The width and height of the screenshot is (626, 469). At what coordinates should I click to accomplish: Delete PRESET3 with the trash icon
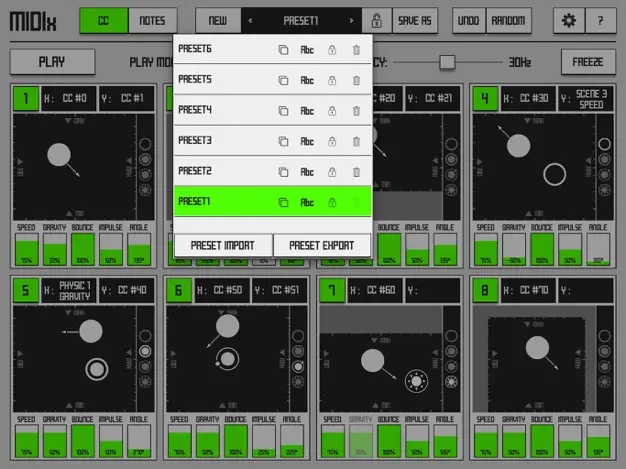[356, 141]
